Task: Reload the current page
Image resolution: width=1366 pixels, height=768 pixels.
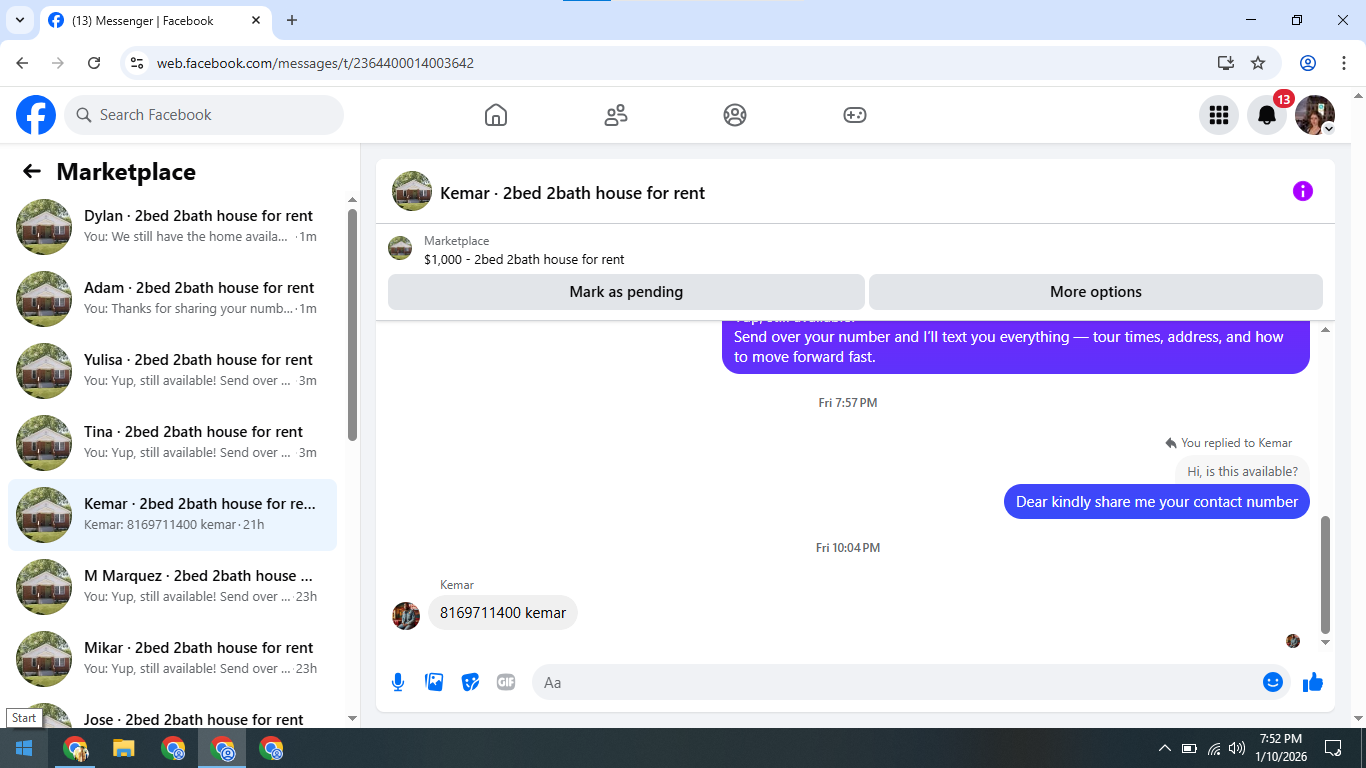Action: point(94,63)
